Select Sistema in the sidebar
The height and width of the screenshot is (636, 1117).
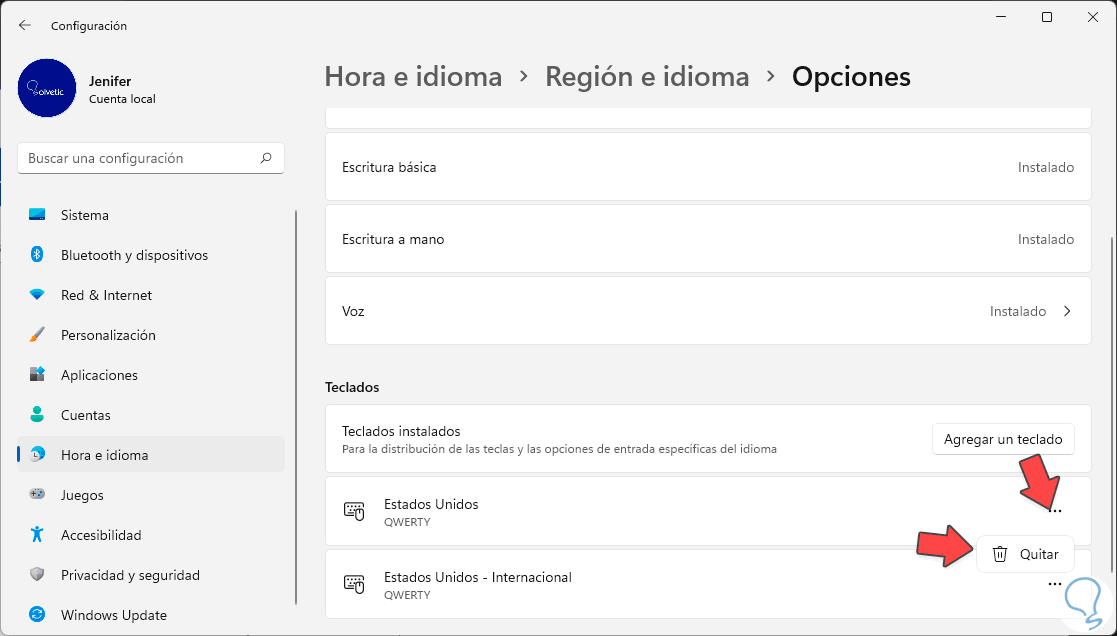coord(85,215)
